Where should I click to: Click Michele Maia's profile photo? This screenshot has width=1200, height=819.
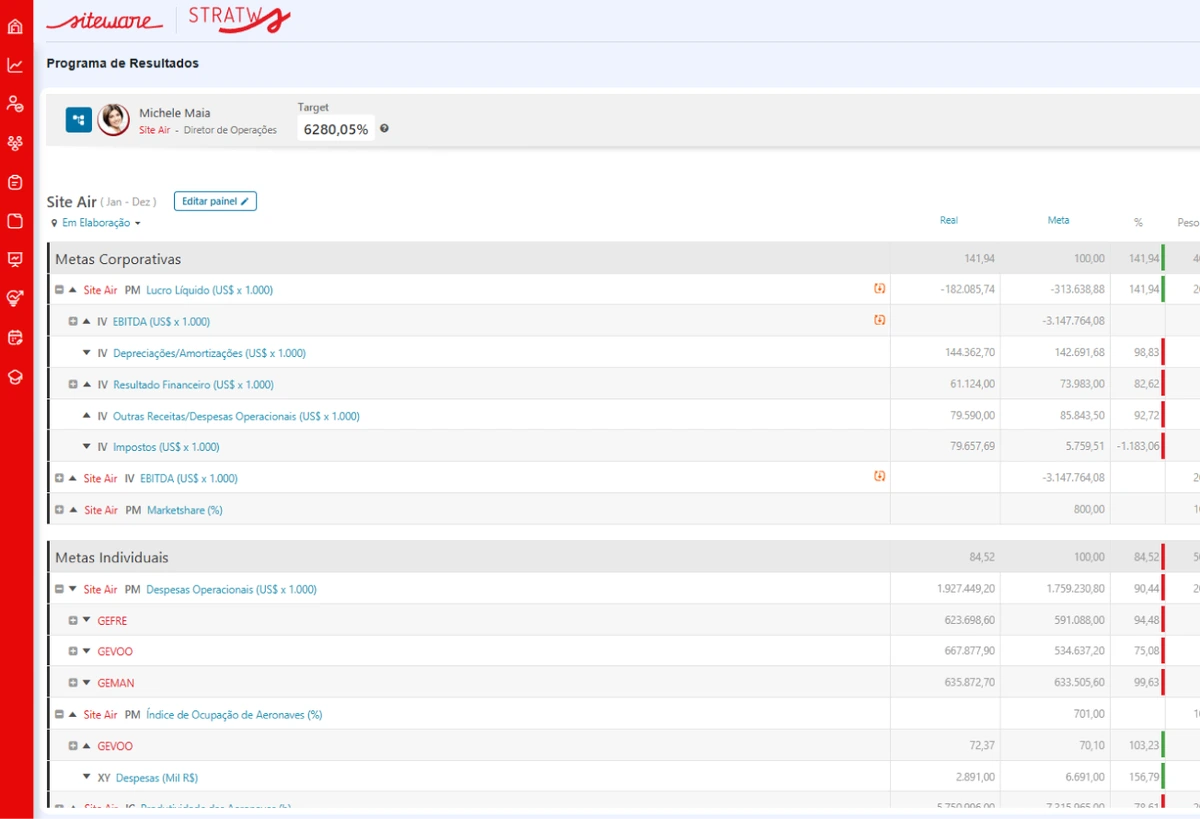pyautogui.click(x=114, y=120)
